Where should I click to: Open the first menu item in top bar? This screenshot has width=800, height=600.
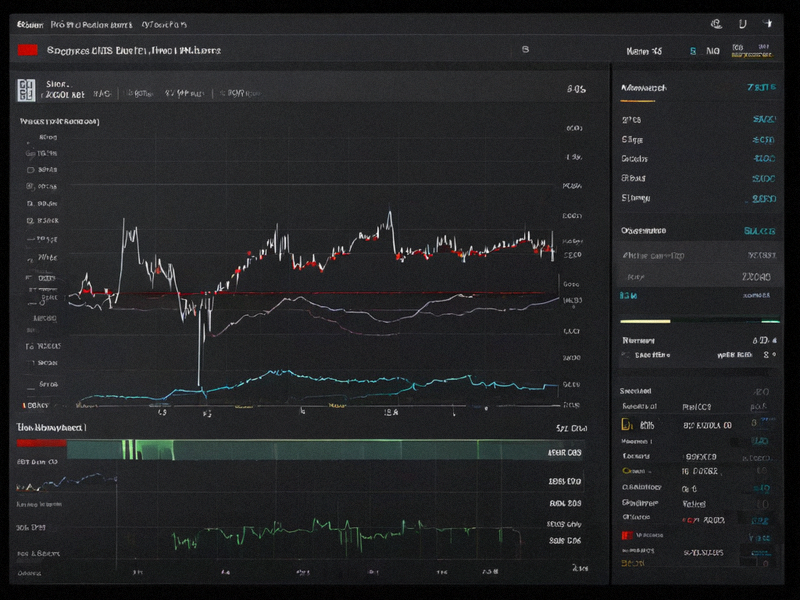[x=30, y=24]
